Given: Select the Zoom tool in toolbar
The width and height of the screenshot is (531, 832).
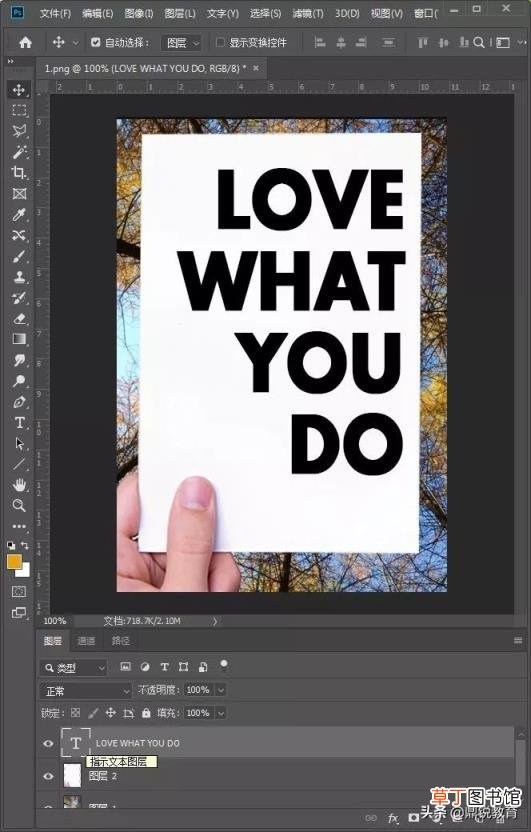Looking at the screenshot, I should pyautogui.click(x=19, y=505).
